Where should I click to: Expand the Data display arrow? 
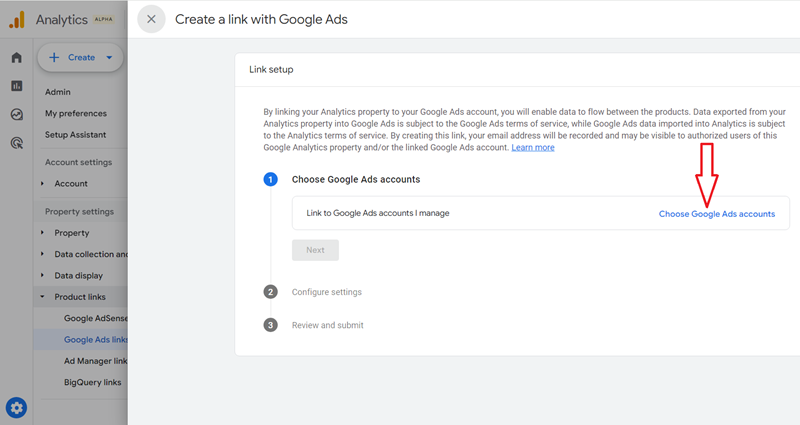click(42, 276)
